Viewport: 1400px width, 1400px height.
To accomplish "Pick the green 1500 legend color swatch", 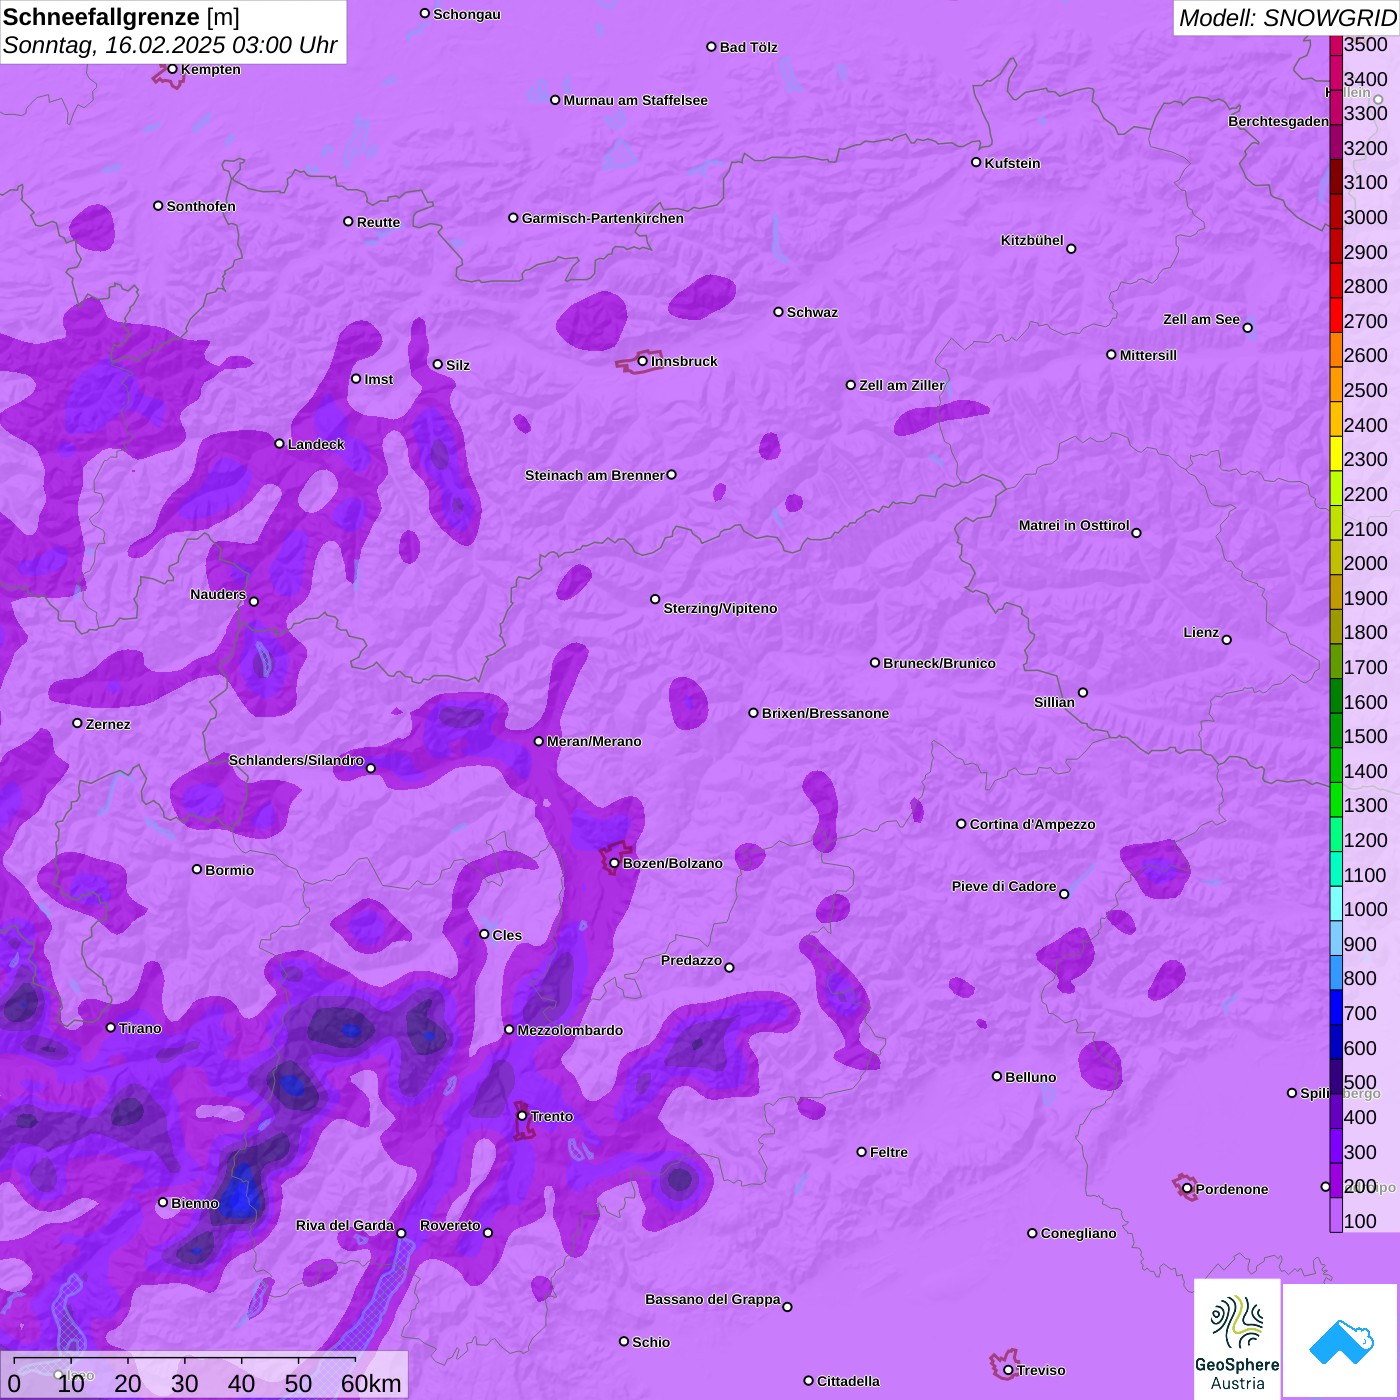I will click(1336, 730).
